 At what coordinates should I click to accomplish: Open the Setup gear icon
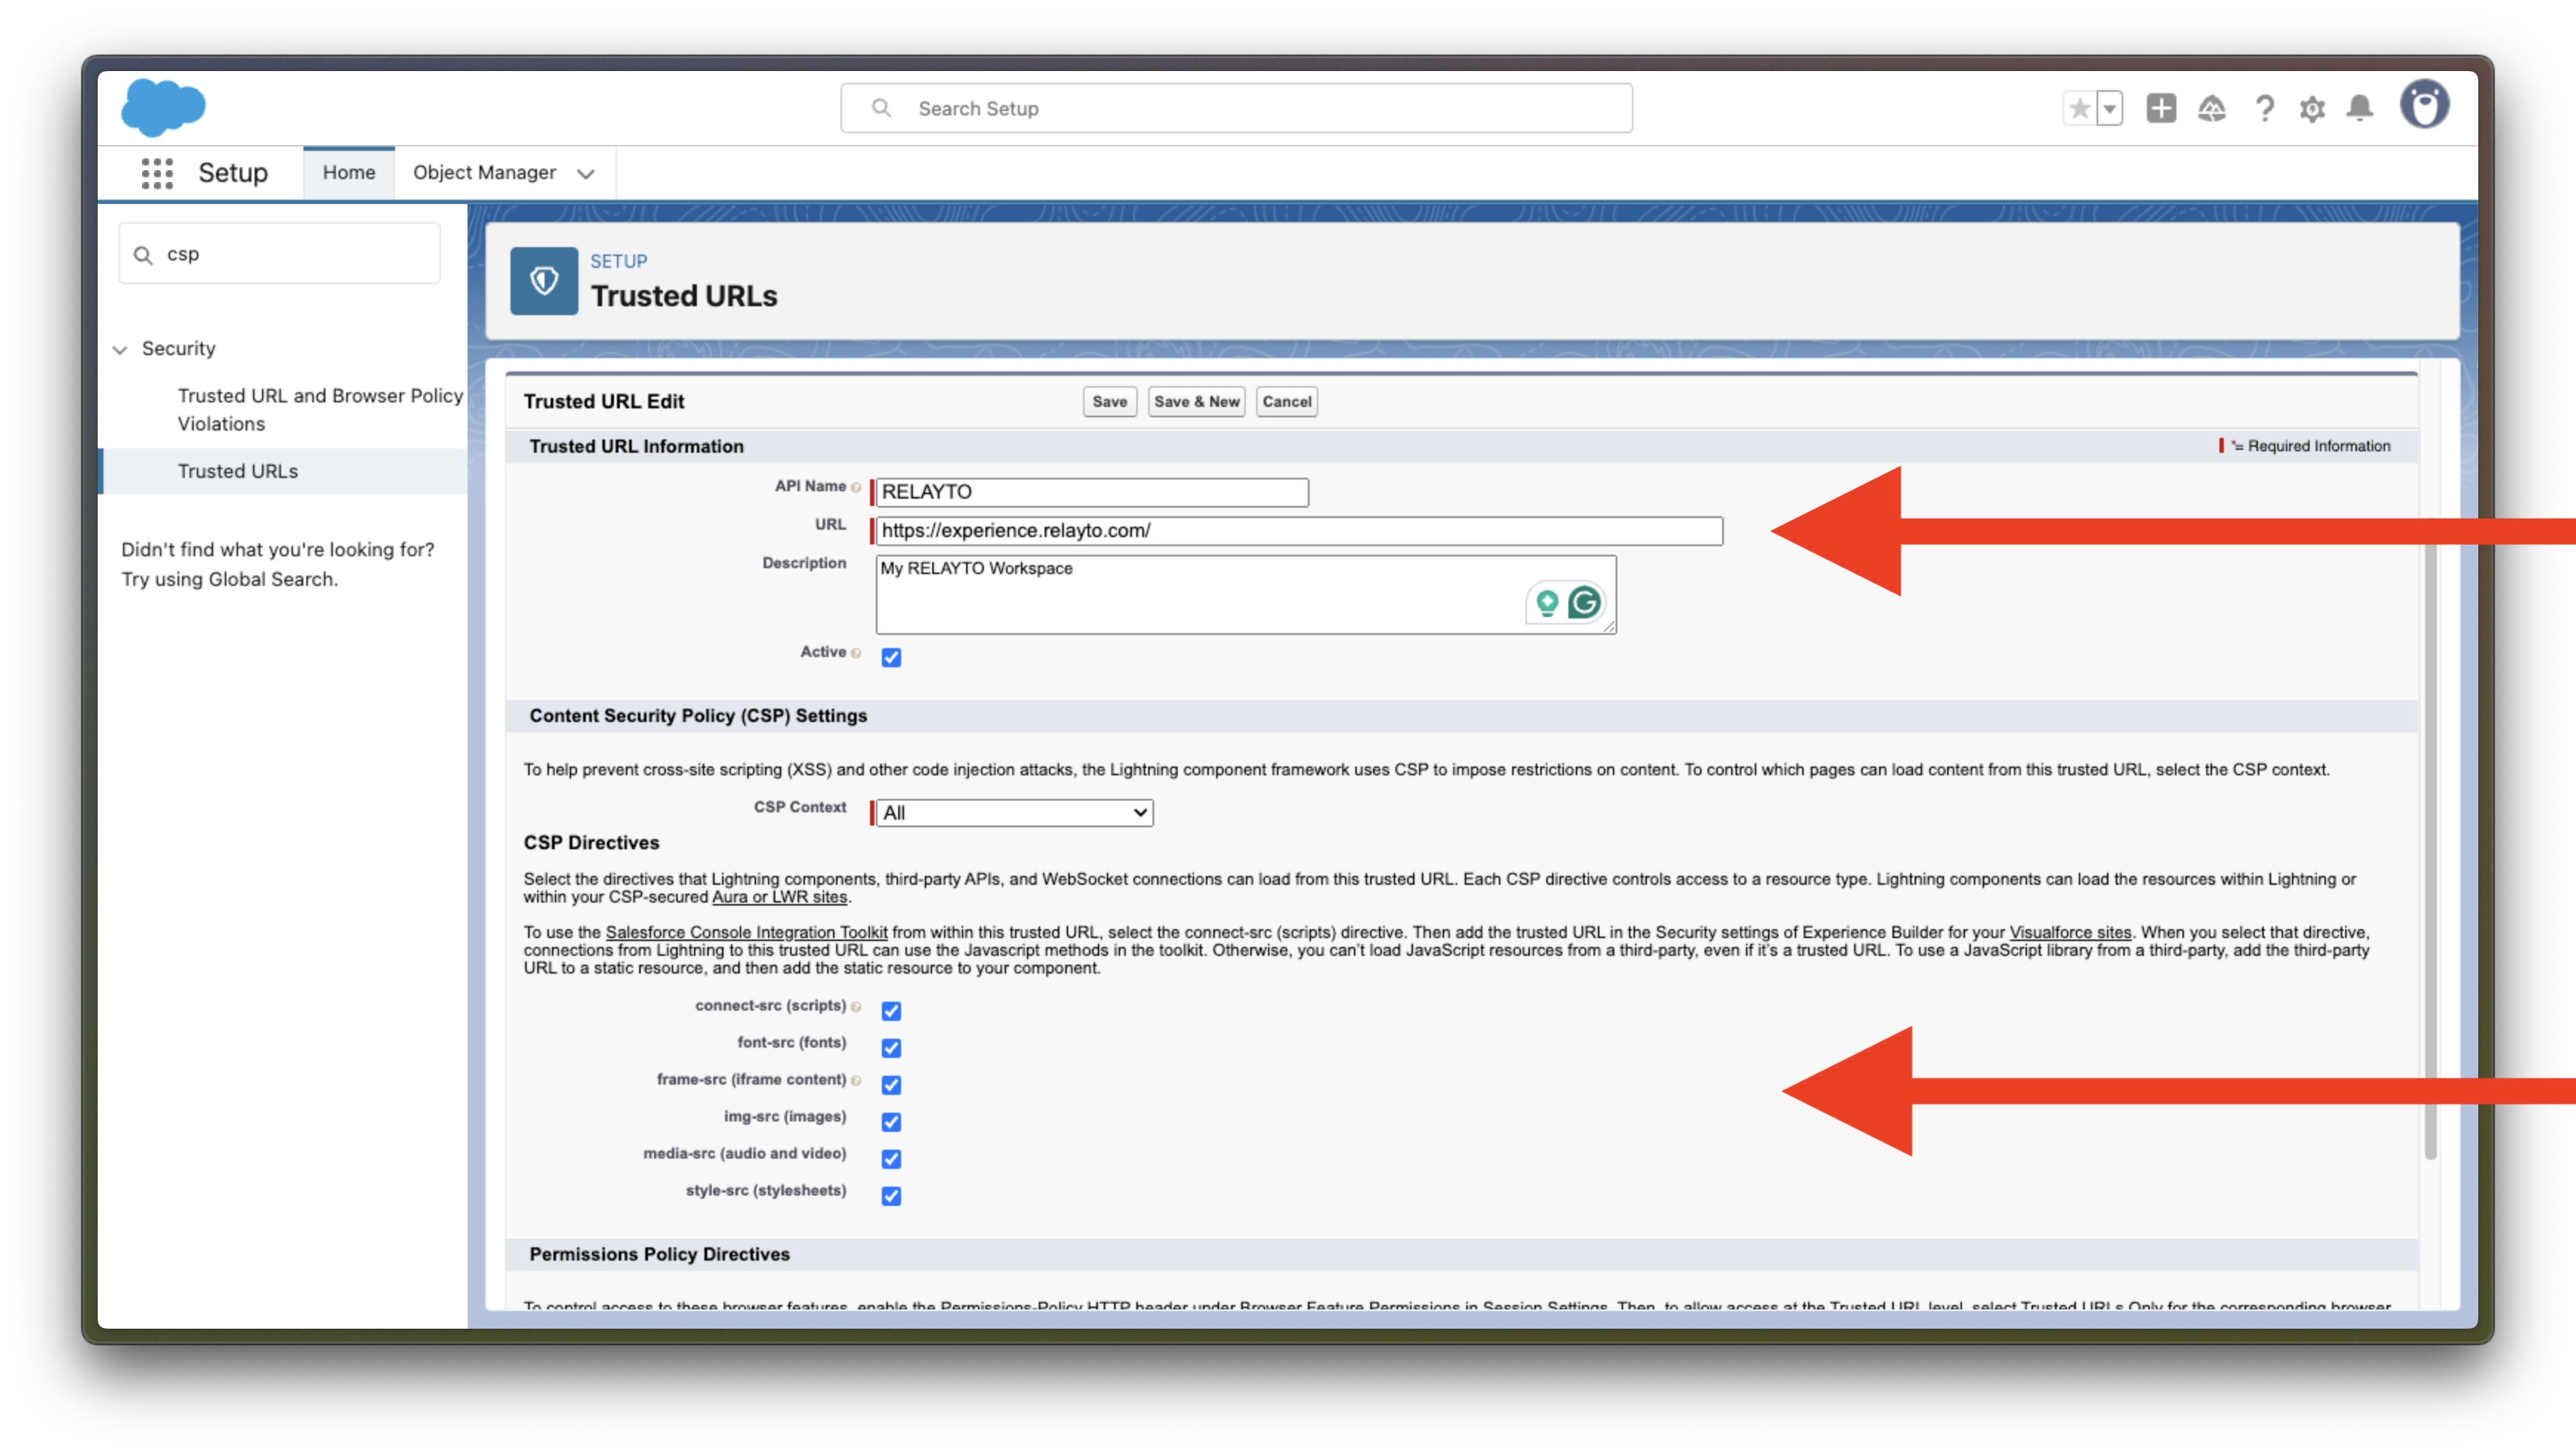click(x=2312, y=108)
